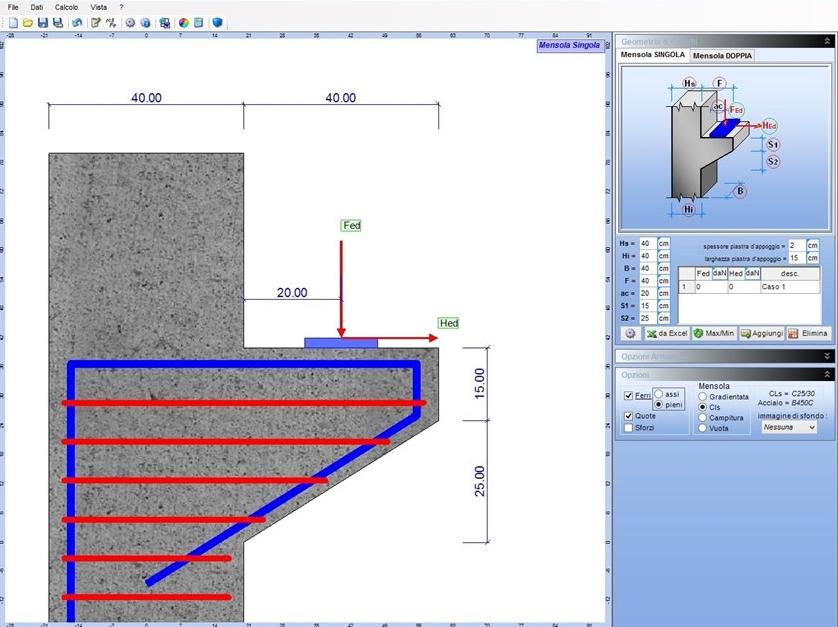Viewport: 838px width, 627px height.
Task: Click the Save floppy disk icon
Action: (x=43, y=22)
